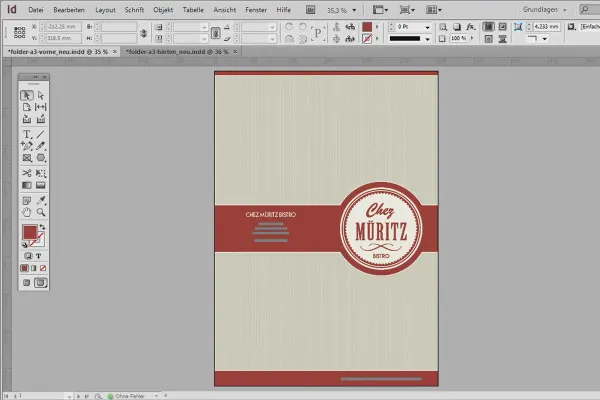Open Adobe Bridge via the Br icon
The height and width of the screenshot is (400, 600).
(x=307, y=9)
